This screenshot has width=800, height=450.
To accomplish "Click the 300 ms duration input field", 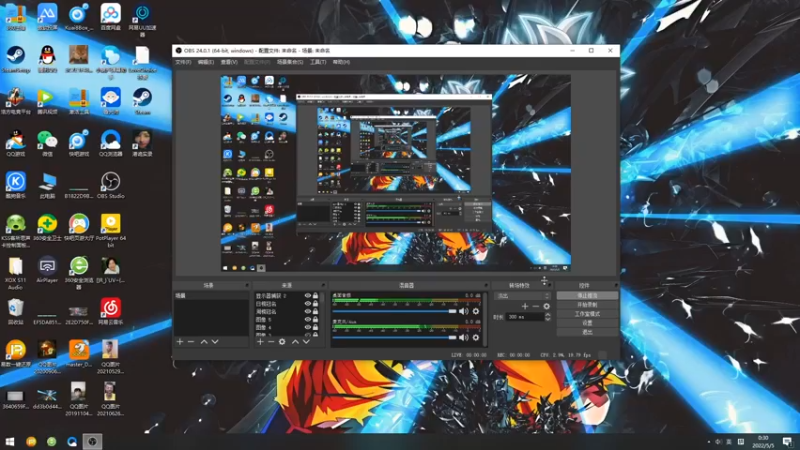I will (524, 317).
